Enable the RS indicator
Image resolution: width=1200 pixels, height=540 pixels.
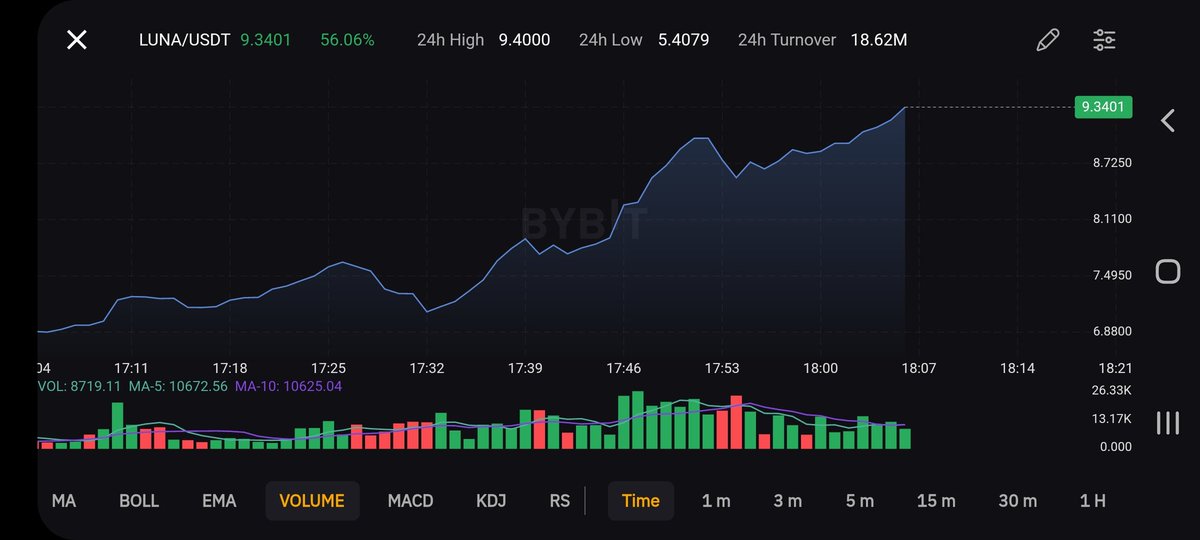pyautogui.click(x=560, y=501)
